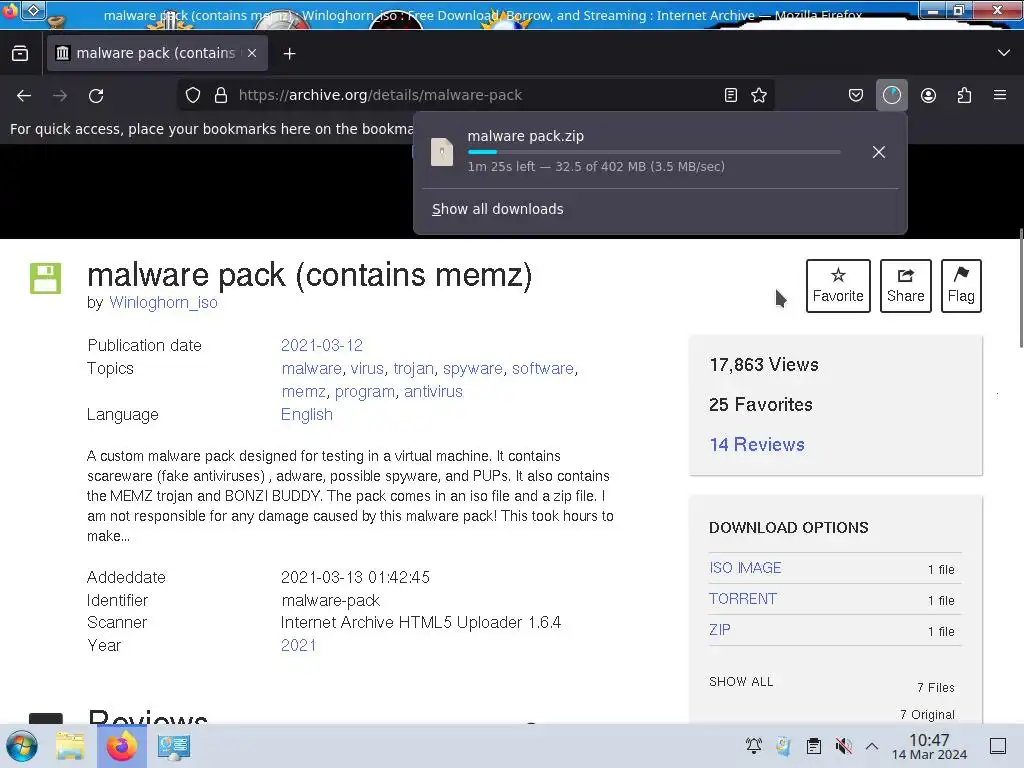Go forward with the forward arrow
Viewport: 1024px width, 768px height.
60,95
